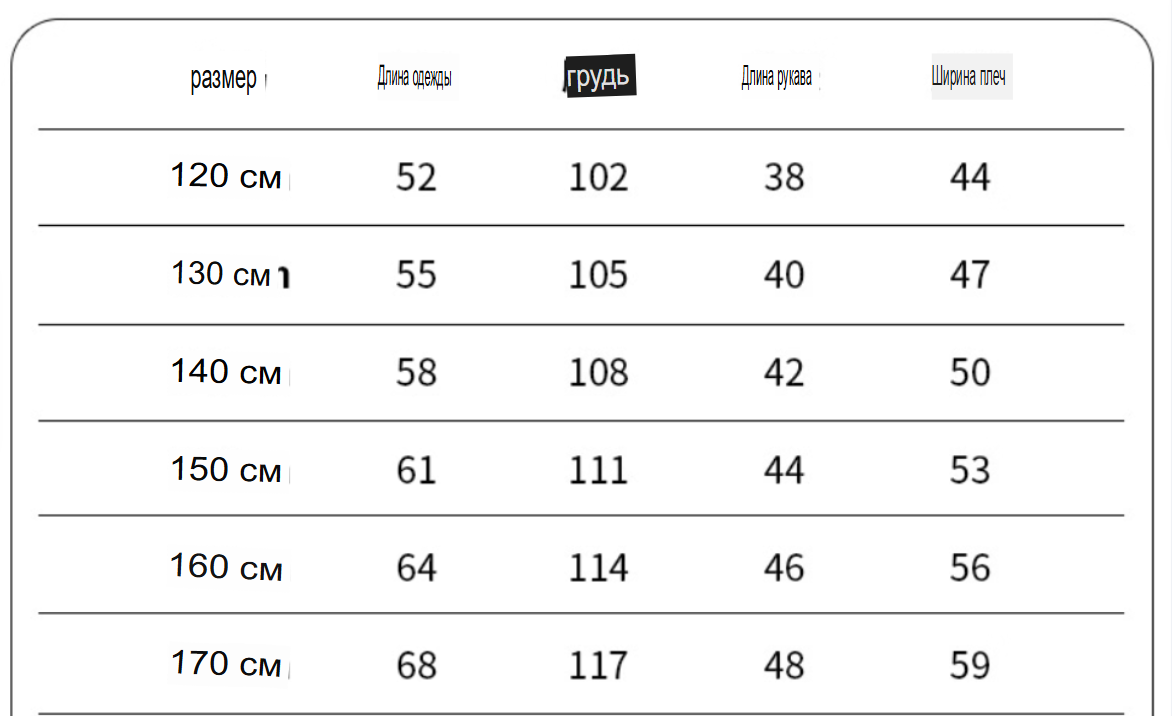Click shoulder width value 56

click(969, 568)
